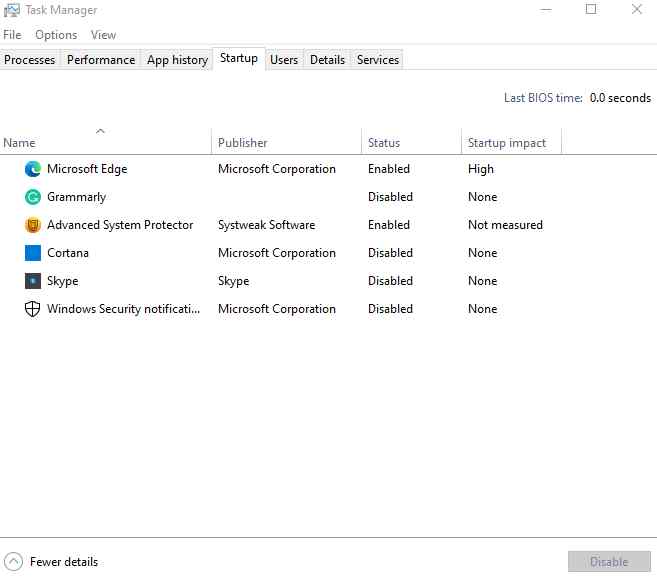657x581 pixels.
Task: Minimize the Task Manager window
Action: [x=546, y=10]
